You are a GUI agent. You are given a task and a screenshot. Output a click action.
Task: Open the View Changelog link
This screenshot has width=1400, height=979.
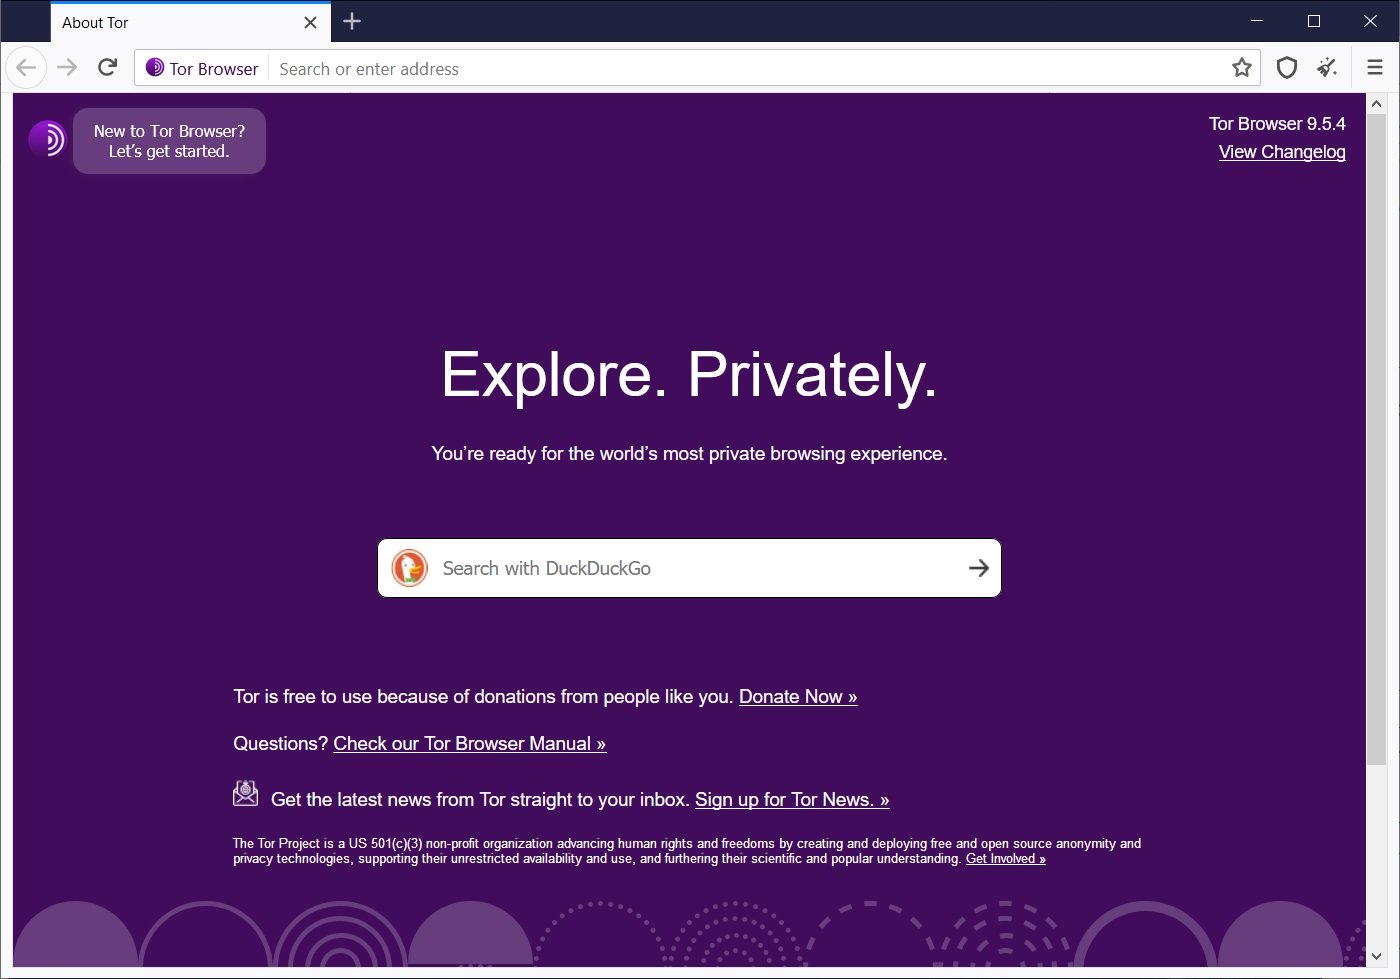[x=1282, y=152]
